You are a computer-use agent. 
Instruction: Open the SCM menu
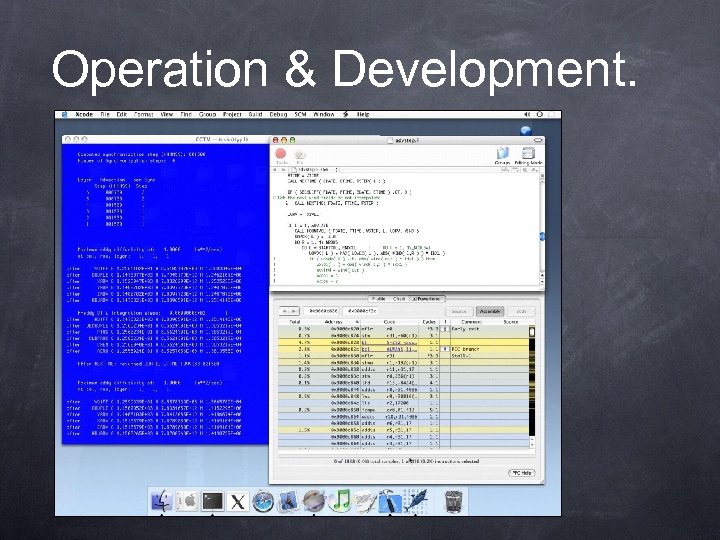[300, 114]
